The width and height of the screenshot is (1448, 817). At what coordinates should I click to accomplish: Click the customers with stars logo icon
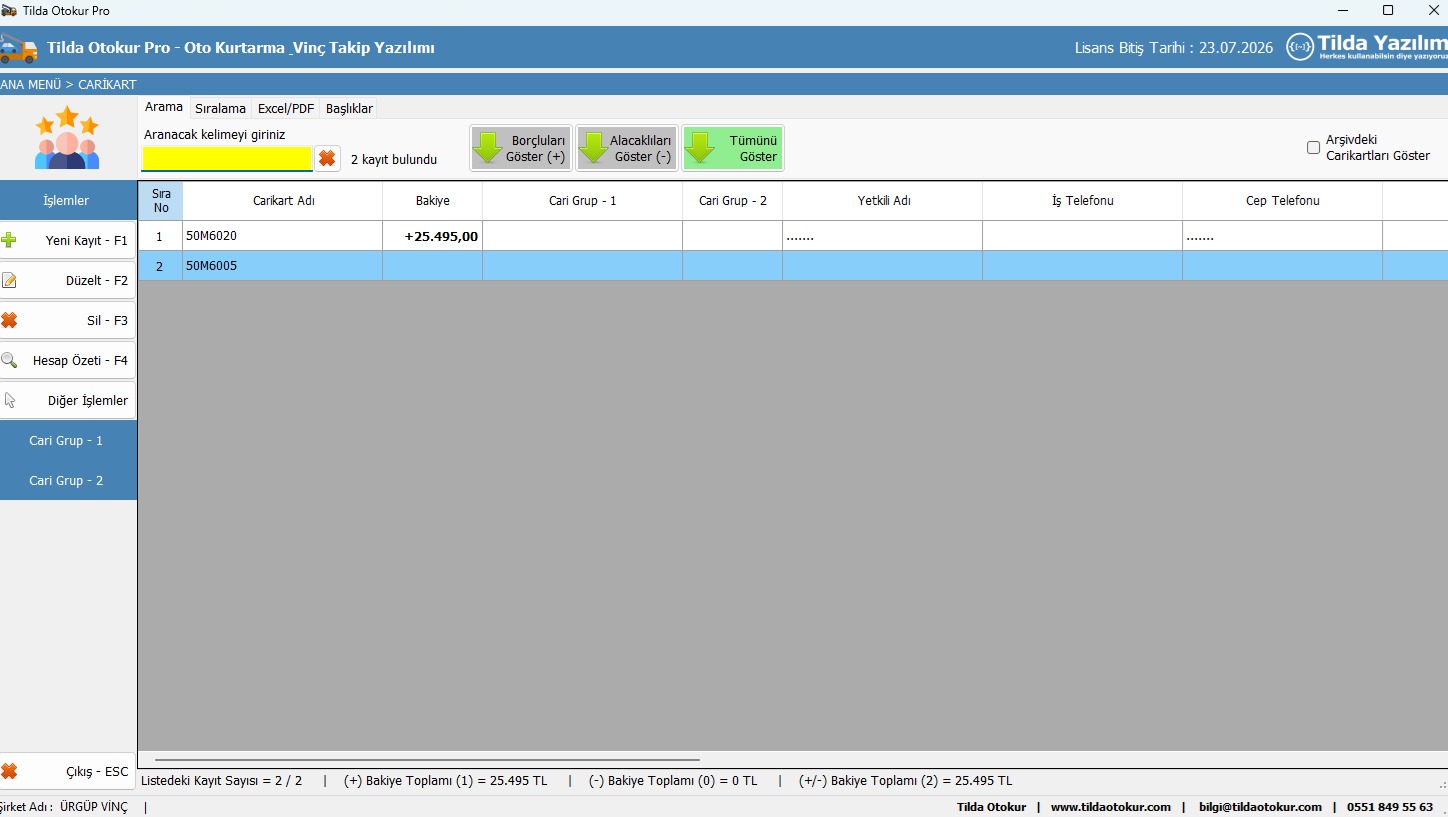coord(67,138)
